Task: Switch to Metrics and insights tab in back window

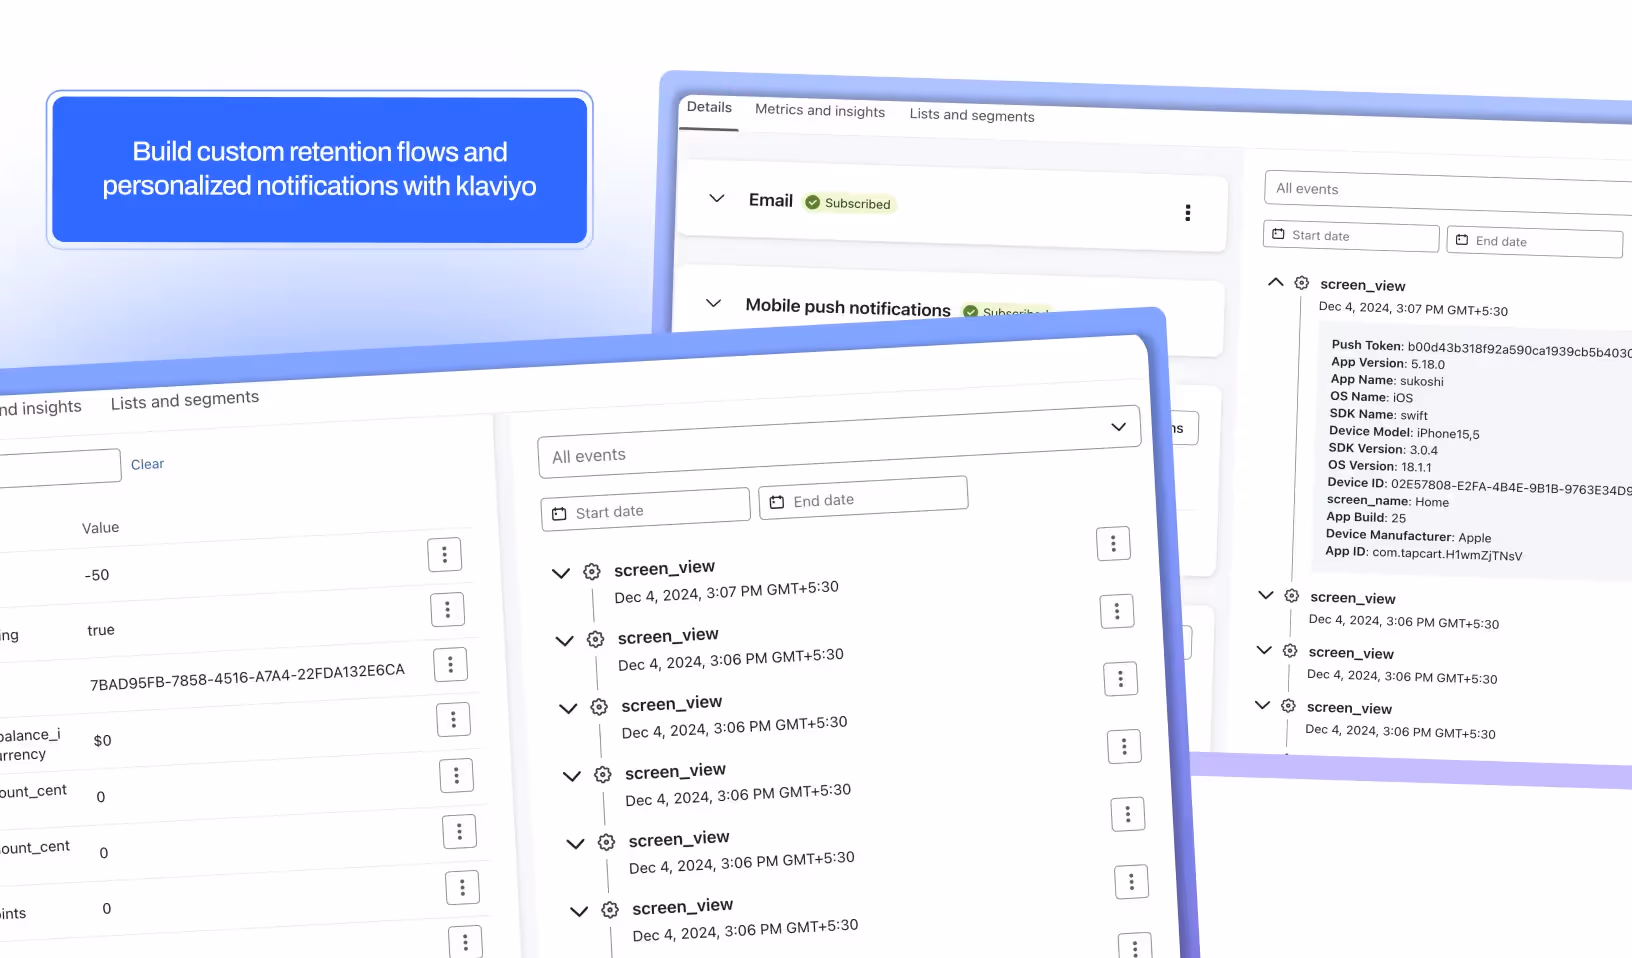Action: [820, 110]
